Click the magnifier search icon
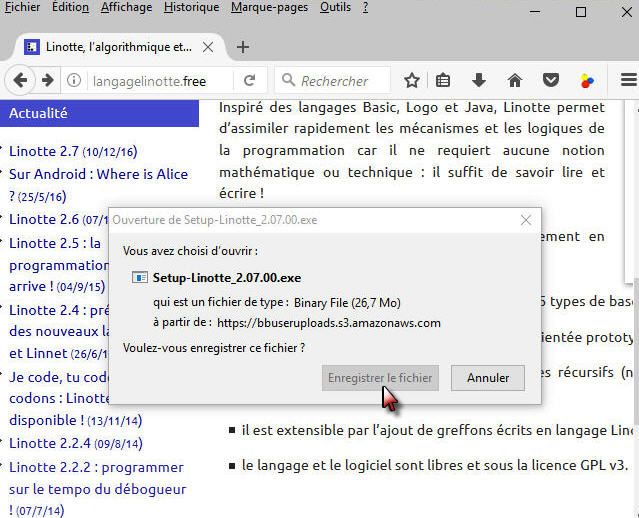The height and width of the screenshot is (518, 639). click(288, 80)
